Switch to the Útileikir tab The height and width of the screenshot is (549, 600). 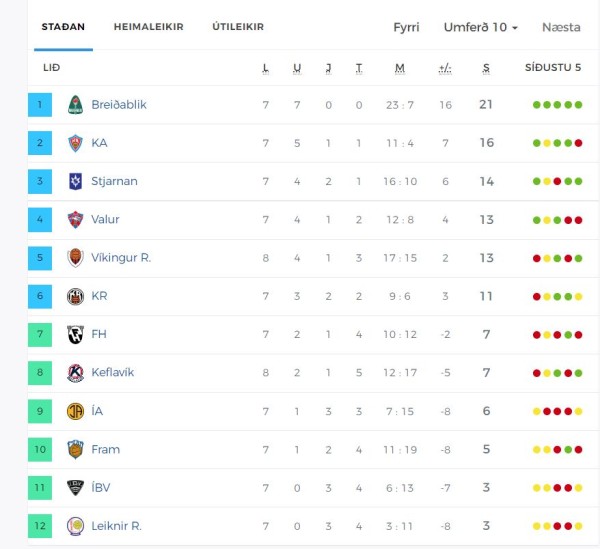(x=238, y=27)
